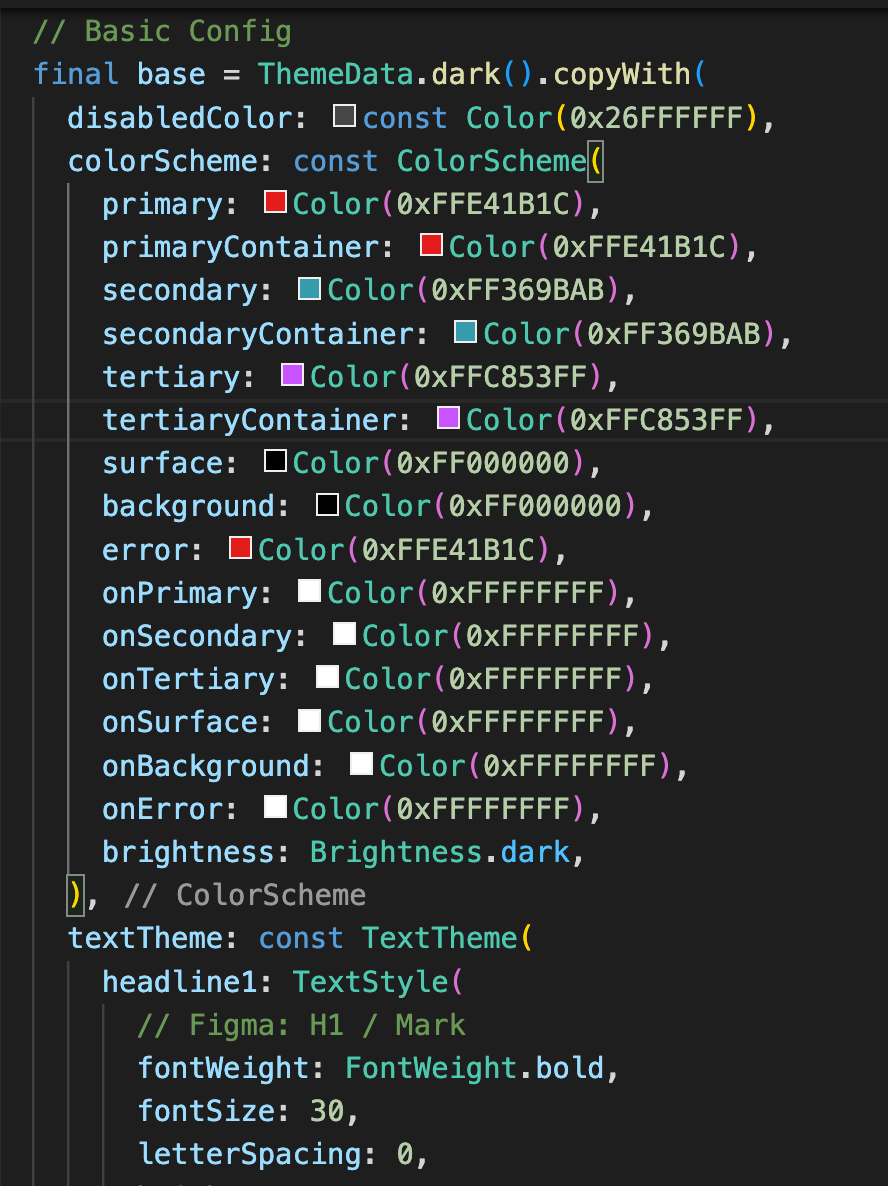This screenshot has height=1186, width=888.
Task: Click the Brightness.dark value
Action: tap(439, 852)
